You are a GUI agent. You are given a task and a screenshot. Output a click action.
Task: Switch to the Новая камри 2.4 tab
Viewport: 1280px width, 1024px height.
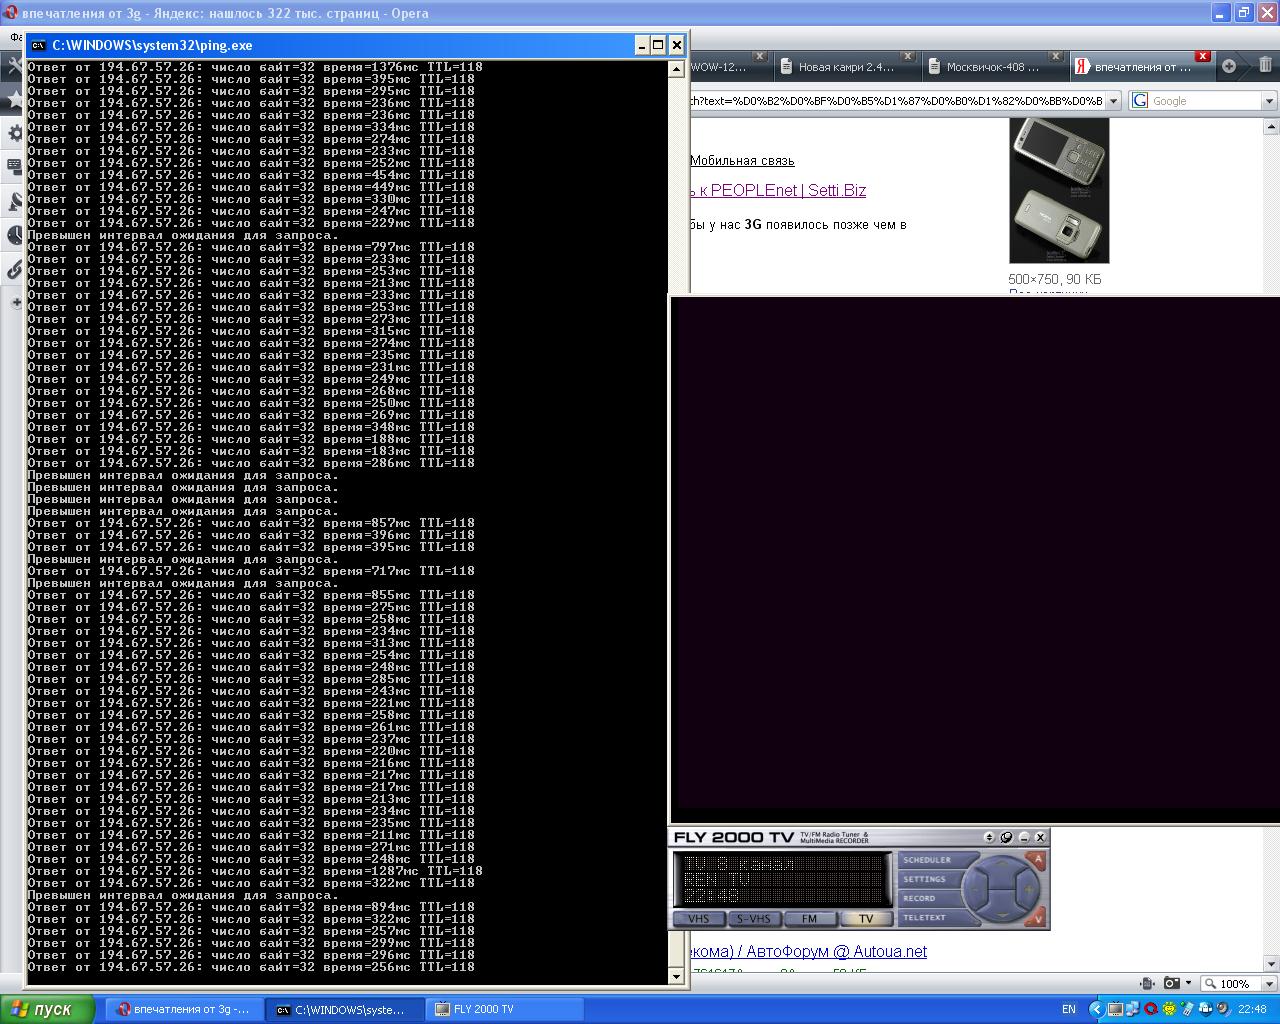click(x=846, y=67)
